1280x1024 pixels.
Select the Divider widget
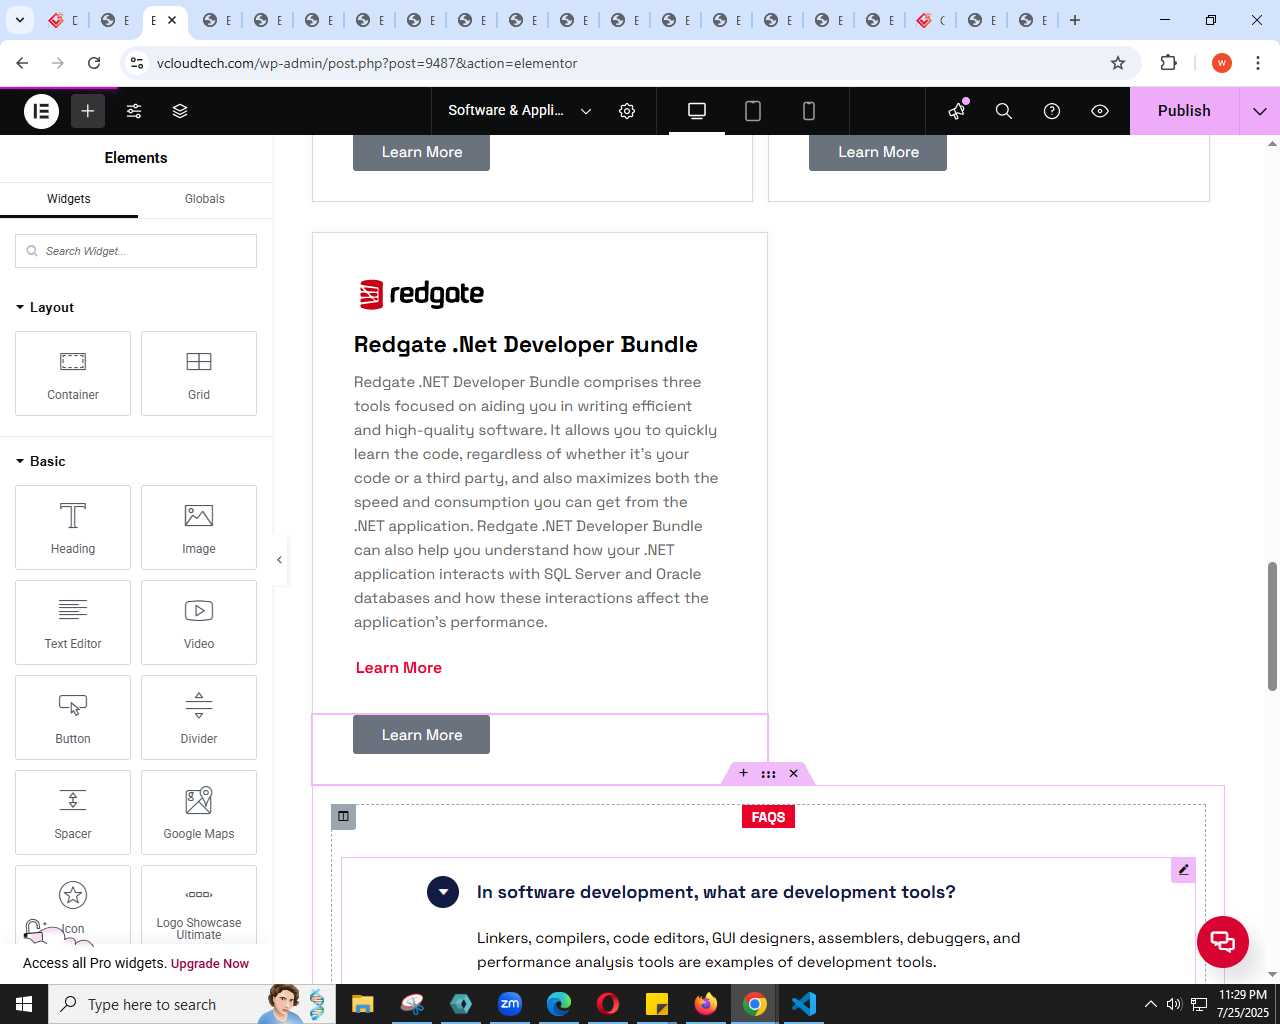click(199, 717)
